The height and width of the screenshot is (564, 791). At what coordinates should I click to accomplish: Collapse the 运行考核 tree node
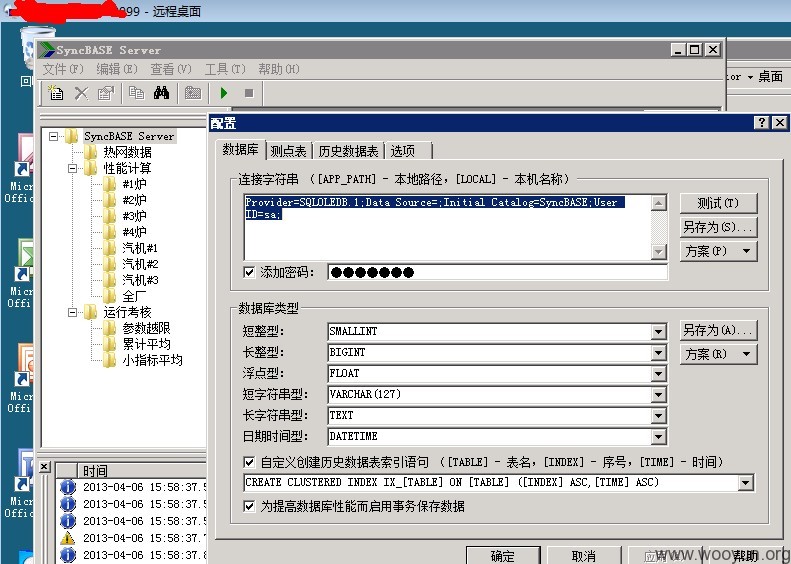click(x=73, y=313)
